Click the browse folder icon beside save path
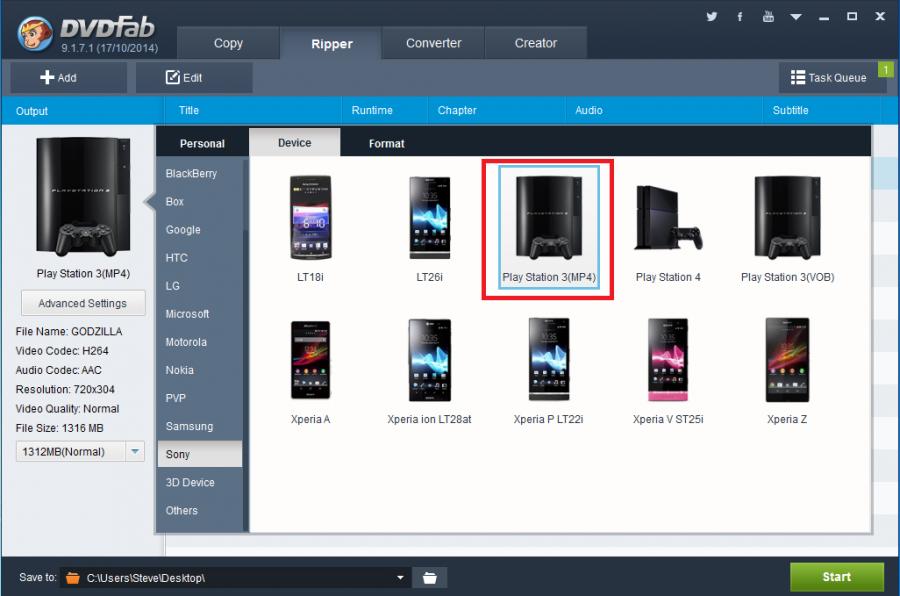Viewport: 900px width, 596px height. point(430,578)
